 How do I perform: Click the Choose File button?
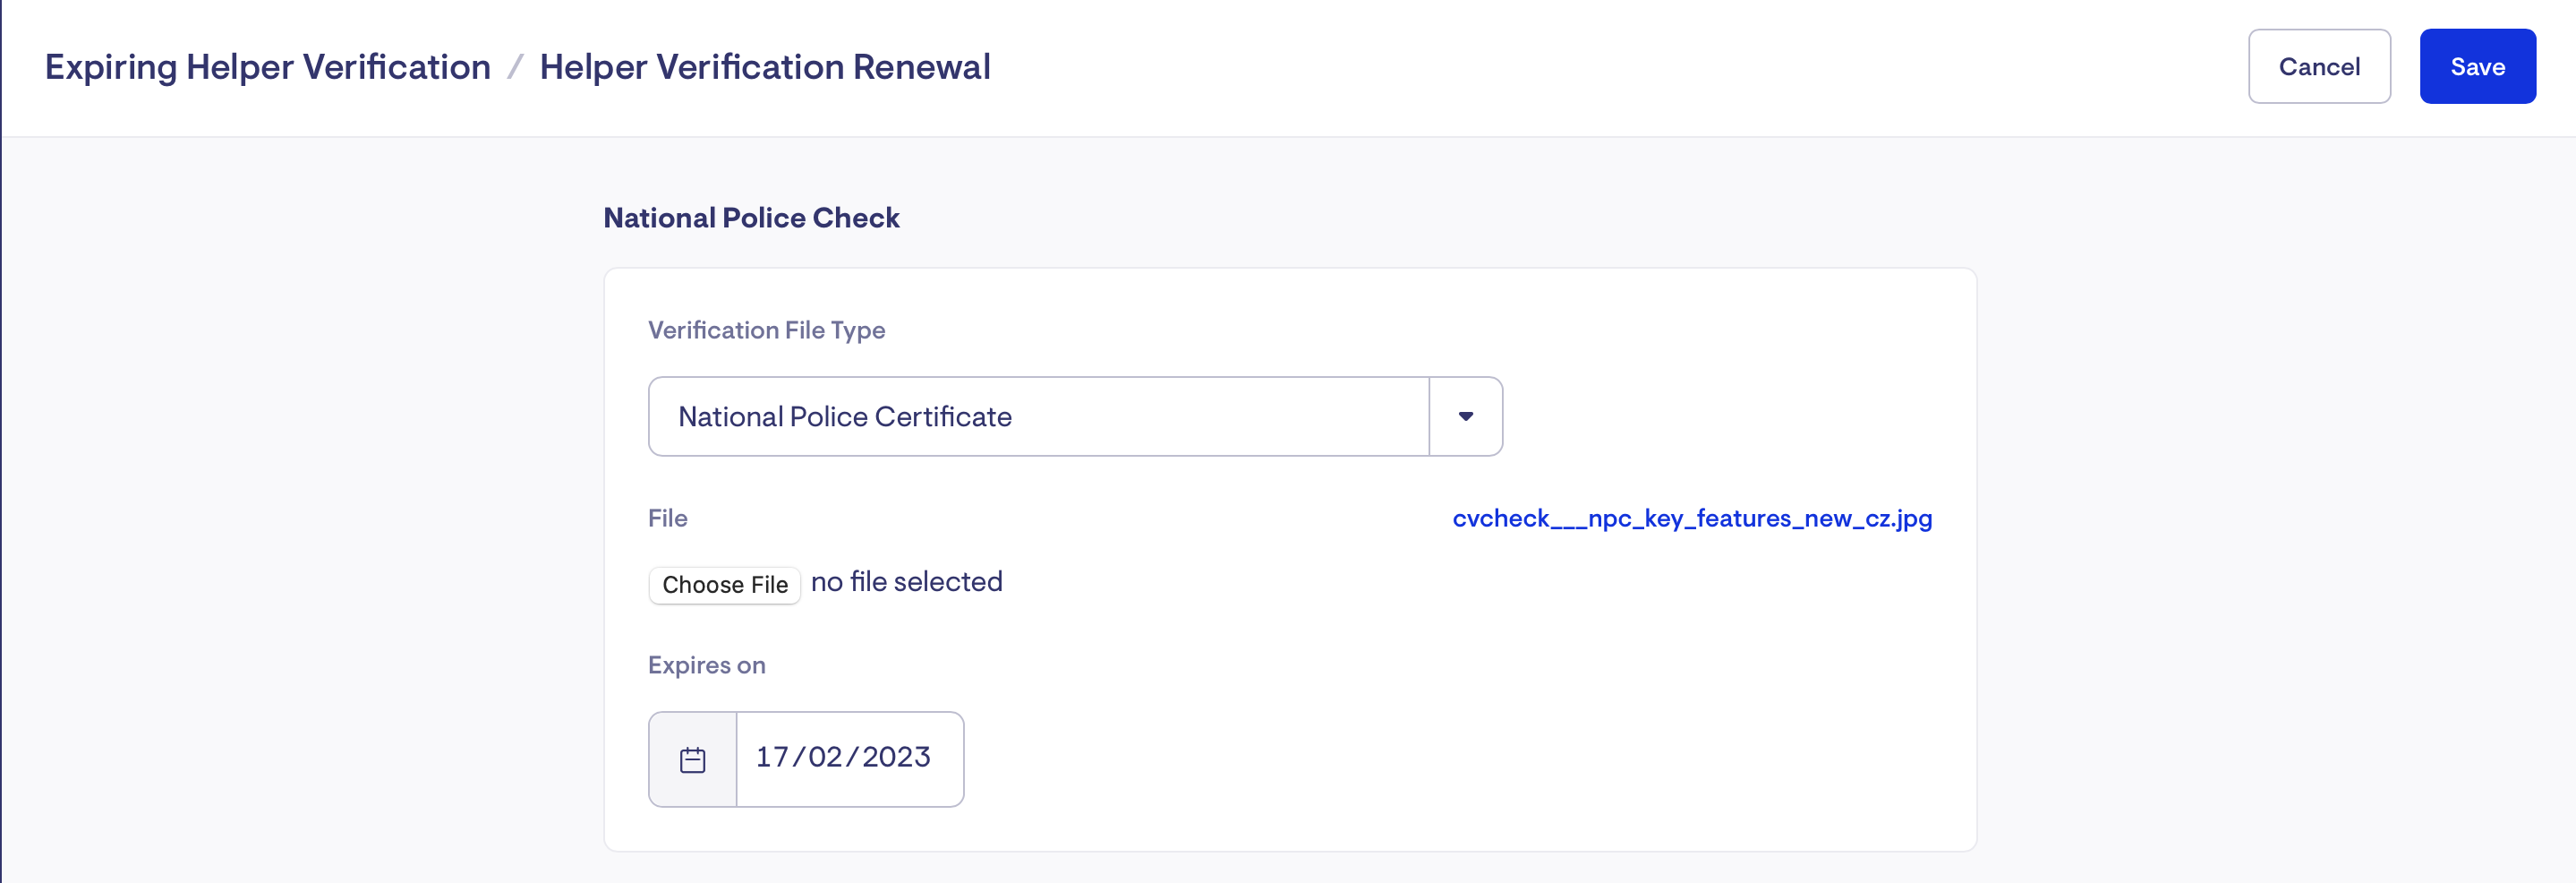pyautogui.click(x=724, y=585)
